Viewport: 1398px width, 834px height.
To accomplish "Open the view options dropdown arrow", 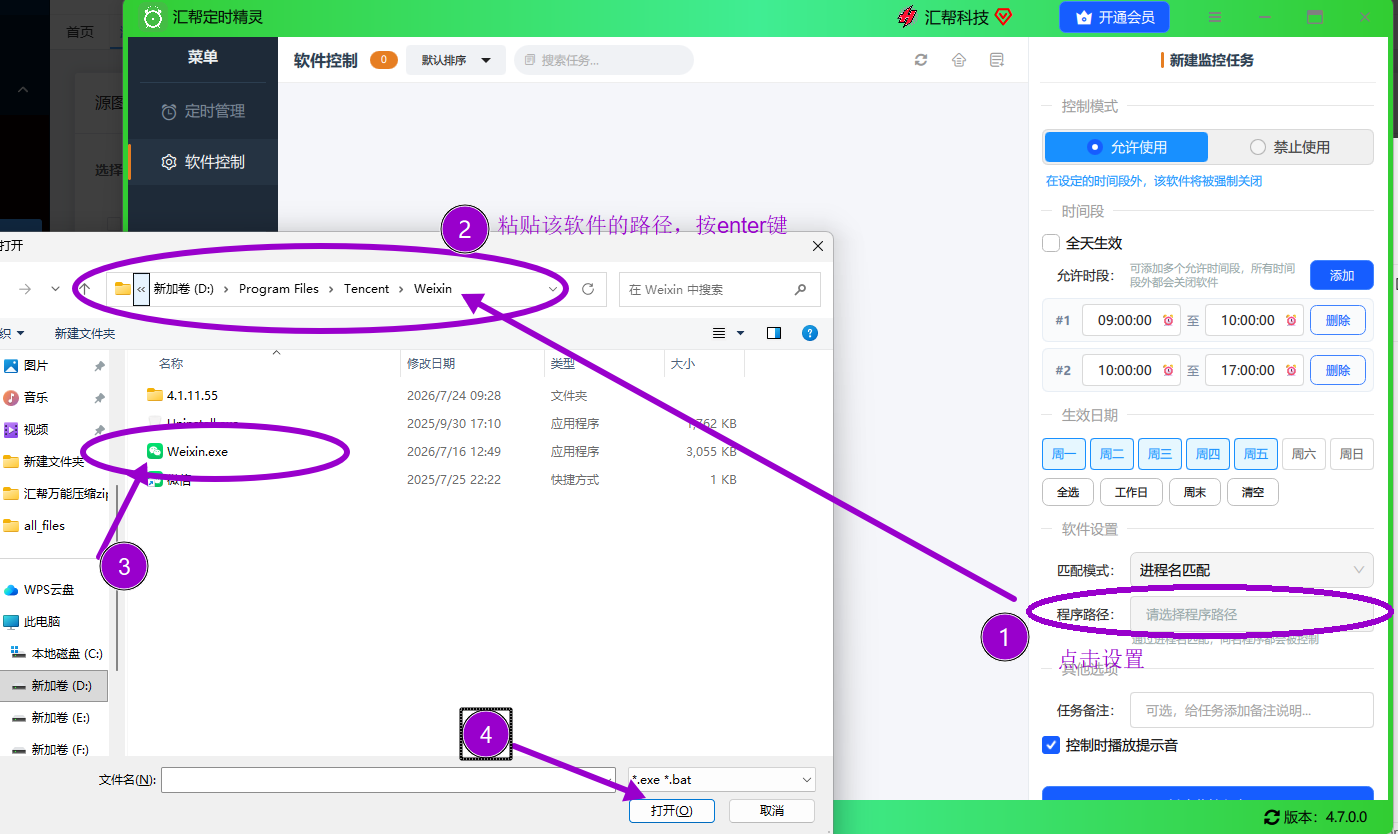I will pyautogui.click(x=741, y=333).
